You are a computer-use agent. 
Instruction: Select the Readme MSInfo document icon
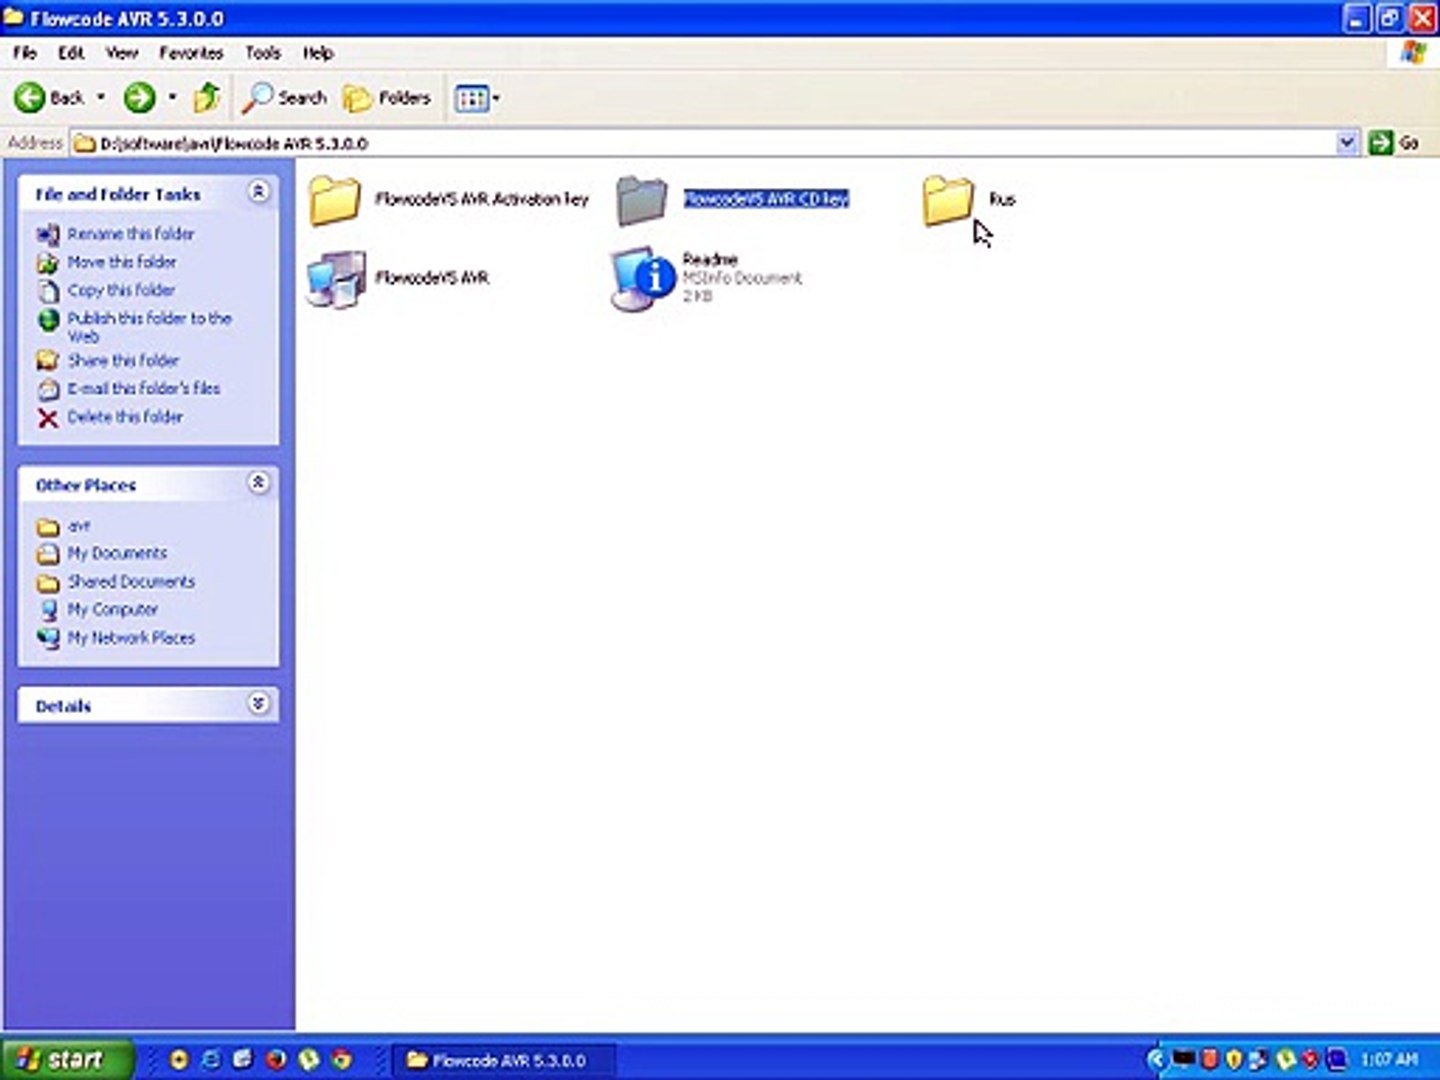click(x=644, y=278)
